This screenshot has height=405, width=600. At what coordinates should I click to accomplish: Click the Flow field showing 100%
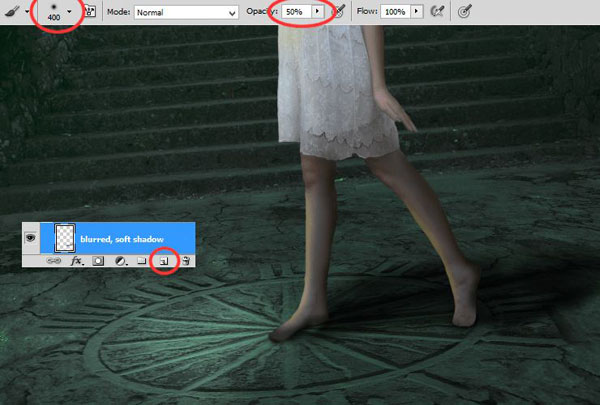point(395,12)
